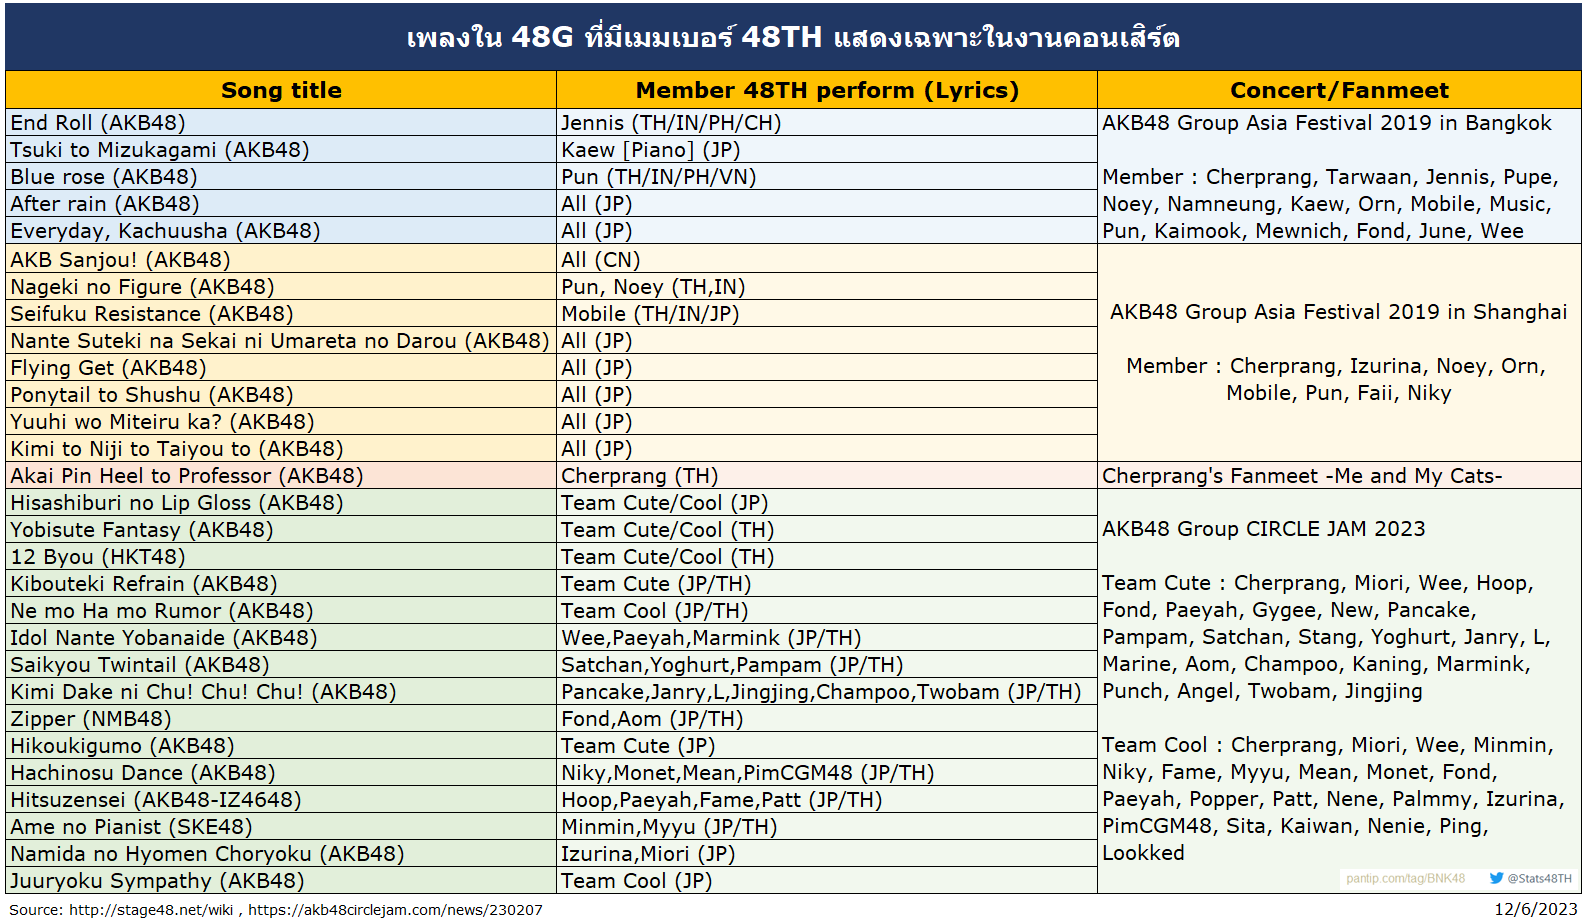This screenshot has height=924, width=1590.
Task: Select the Ame no Pianist (SKE48) cell
Action: (x=281, y=827)
